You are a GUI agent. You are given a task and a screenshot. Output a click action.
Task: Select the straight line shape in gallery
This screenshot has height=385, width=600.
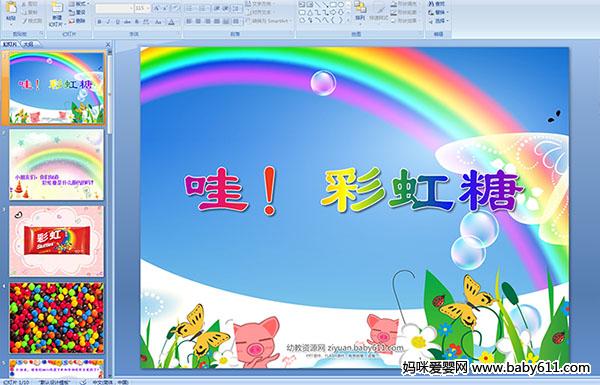[x=318, y=5]
